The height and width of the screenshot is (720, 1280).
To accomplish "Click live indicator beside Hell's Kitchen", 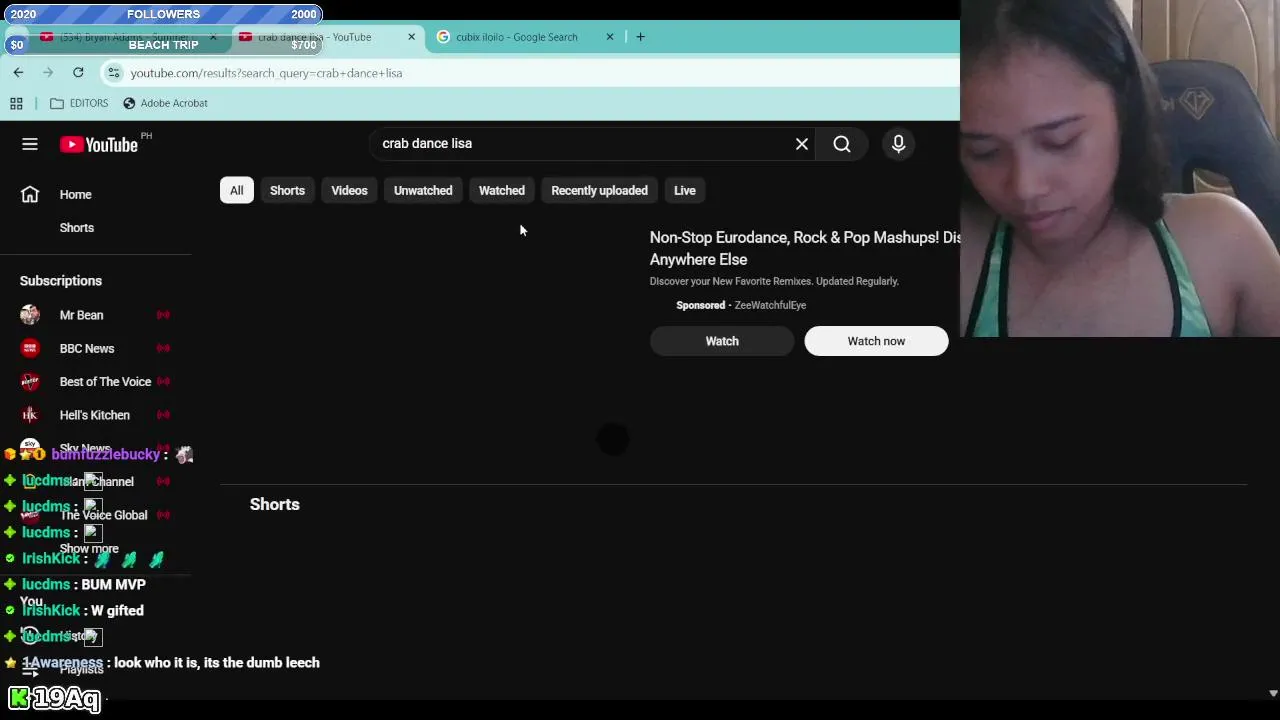I will [x=163, y=415].
